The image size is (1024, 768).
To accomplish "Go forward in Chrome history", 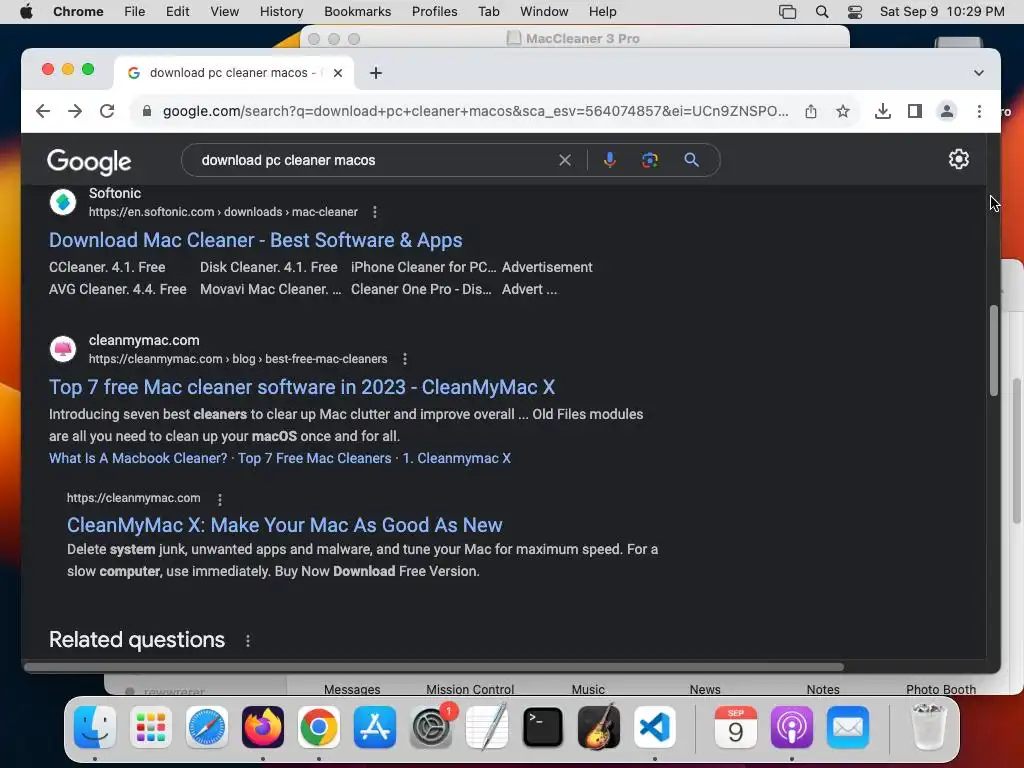I will (x=75, y=112).
